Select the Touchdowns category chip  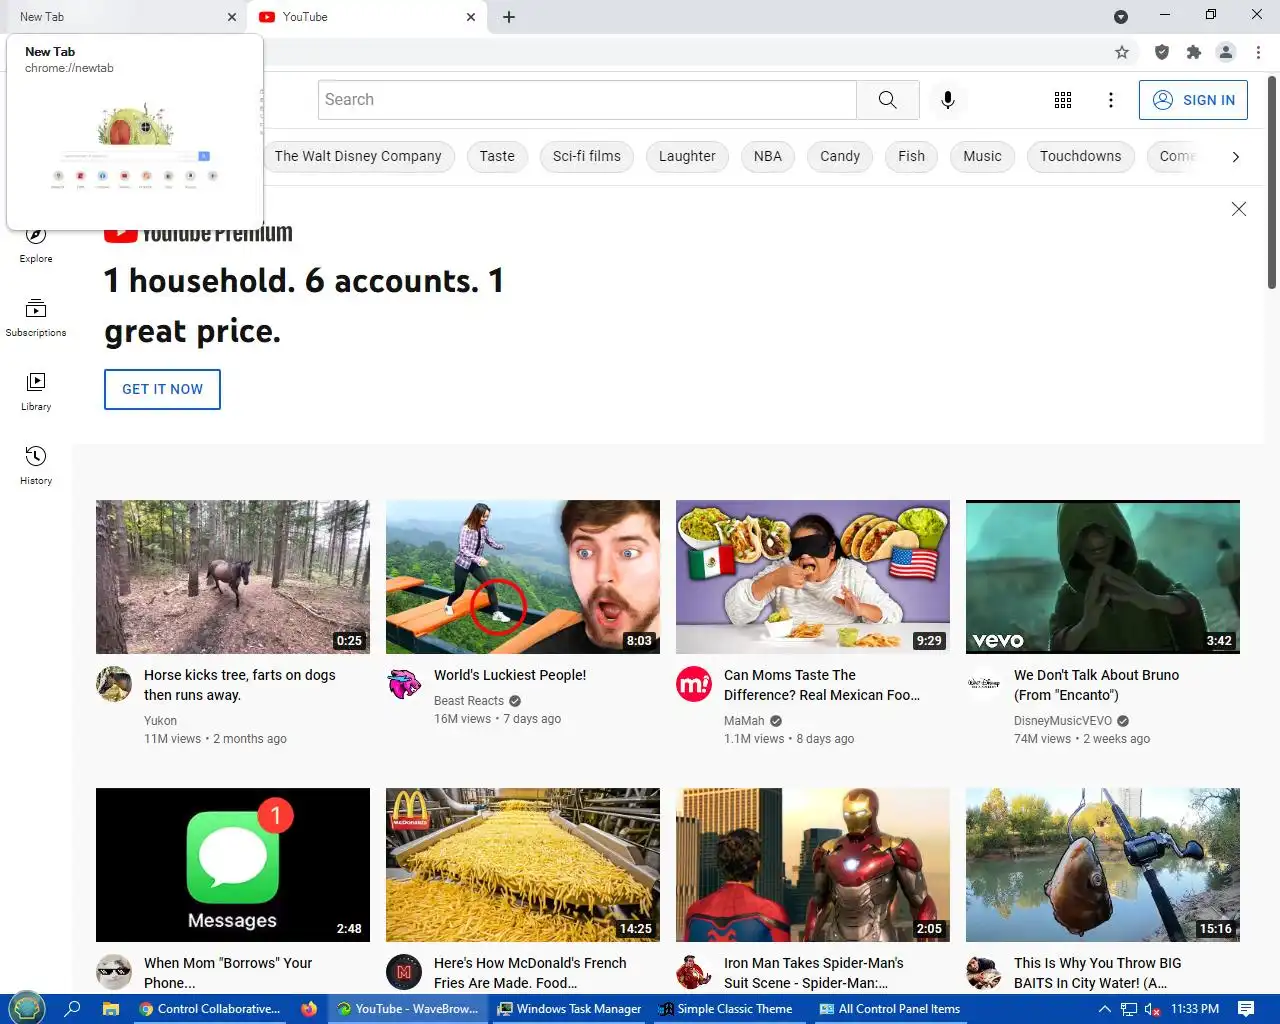[x=1081, y=157]
